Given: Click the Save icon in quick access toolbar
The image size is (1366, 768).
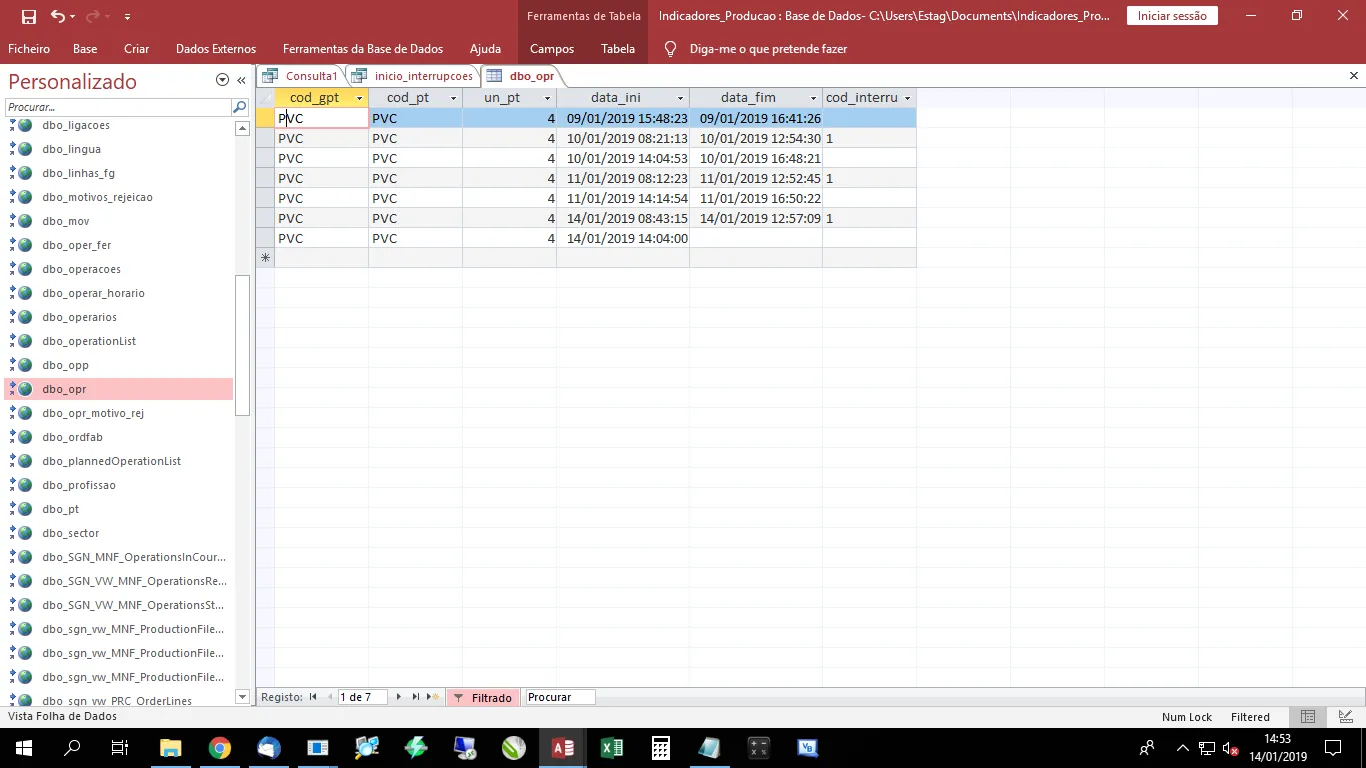Looking at the screenshot, I should (28, 16).
